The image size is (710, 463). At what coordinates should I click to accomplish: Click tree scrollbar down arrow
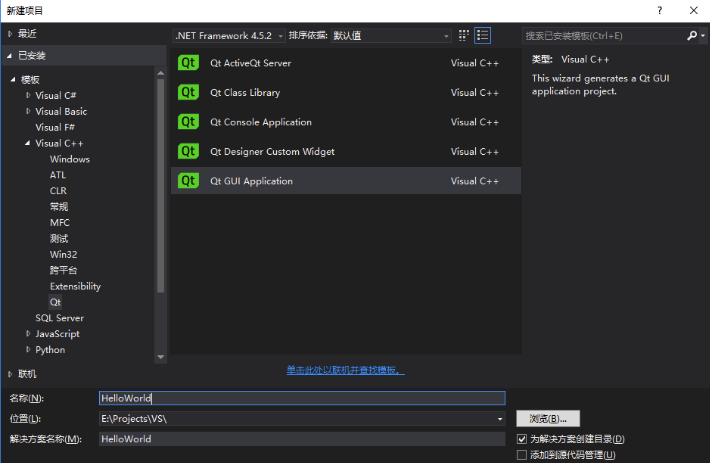tap(160, 357)
